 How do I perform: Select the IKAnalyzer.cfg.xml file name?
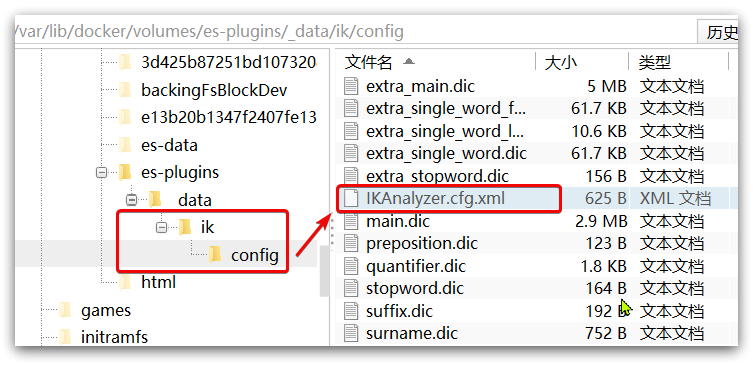click(435, 198)
